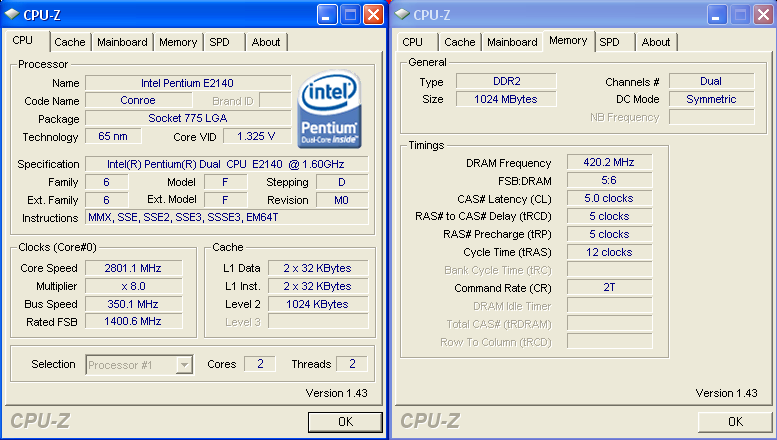Switch to Memory tab in left CPU-Z window

pos(178,42)
